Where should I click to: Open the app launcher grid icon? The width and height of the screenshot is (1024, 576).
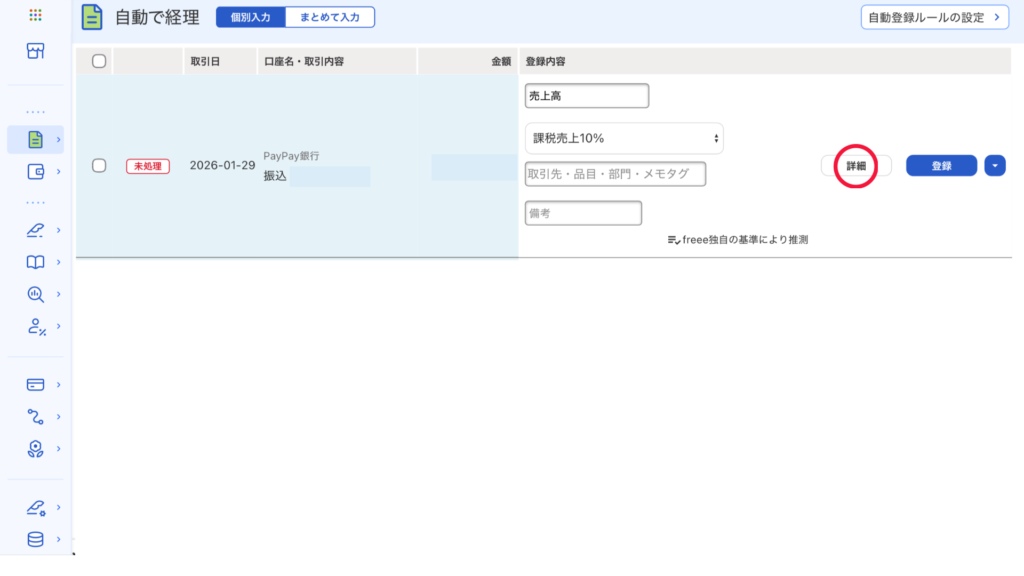(x=36, y=15)
